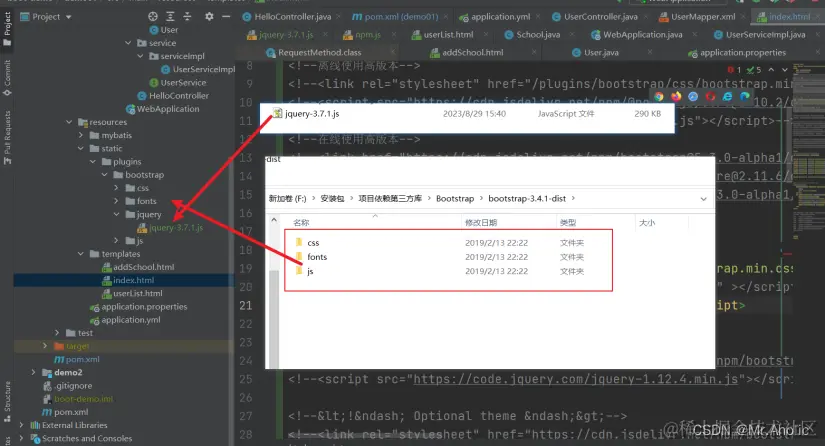Open the Pull Requests side tab
Viewport: 825px width, 446px height.
click(7, 137)
